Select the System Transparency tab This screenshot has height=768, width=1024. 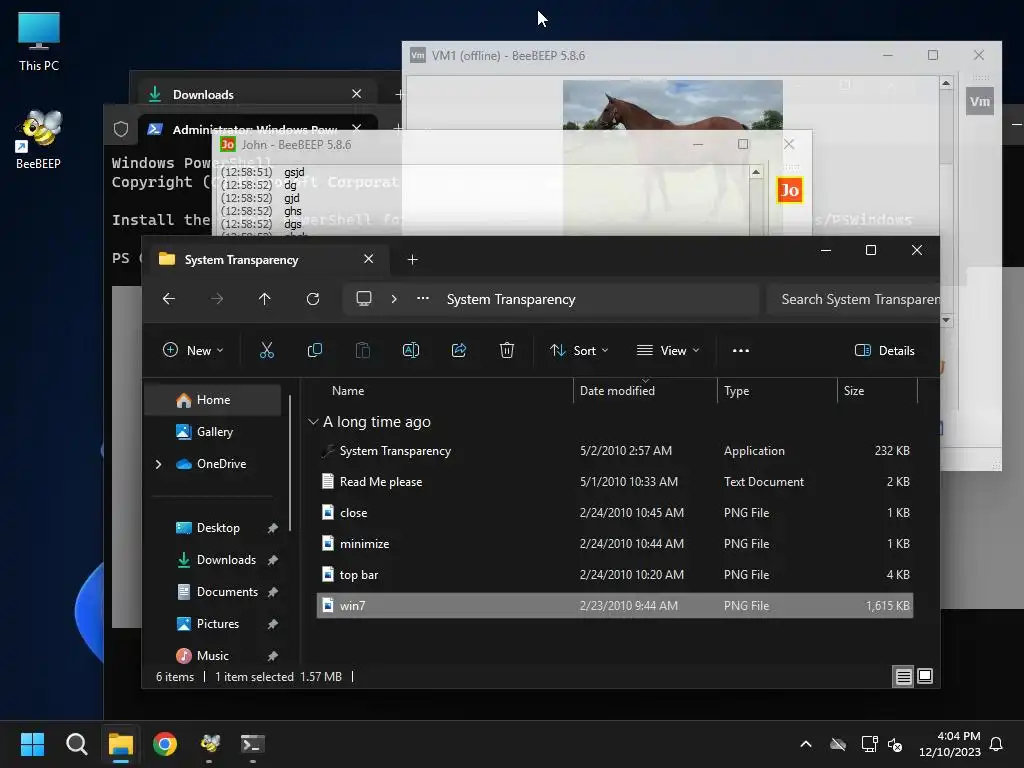(x=268, y=260)
